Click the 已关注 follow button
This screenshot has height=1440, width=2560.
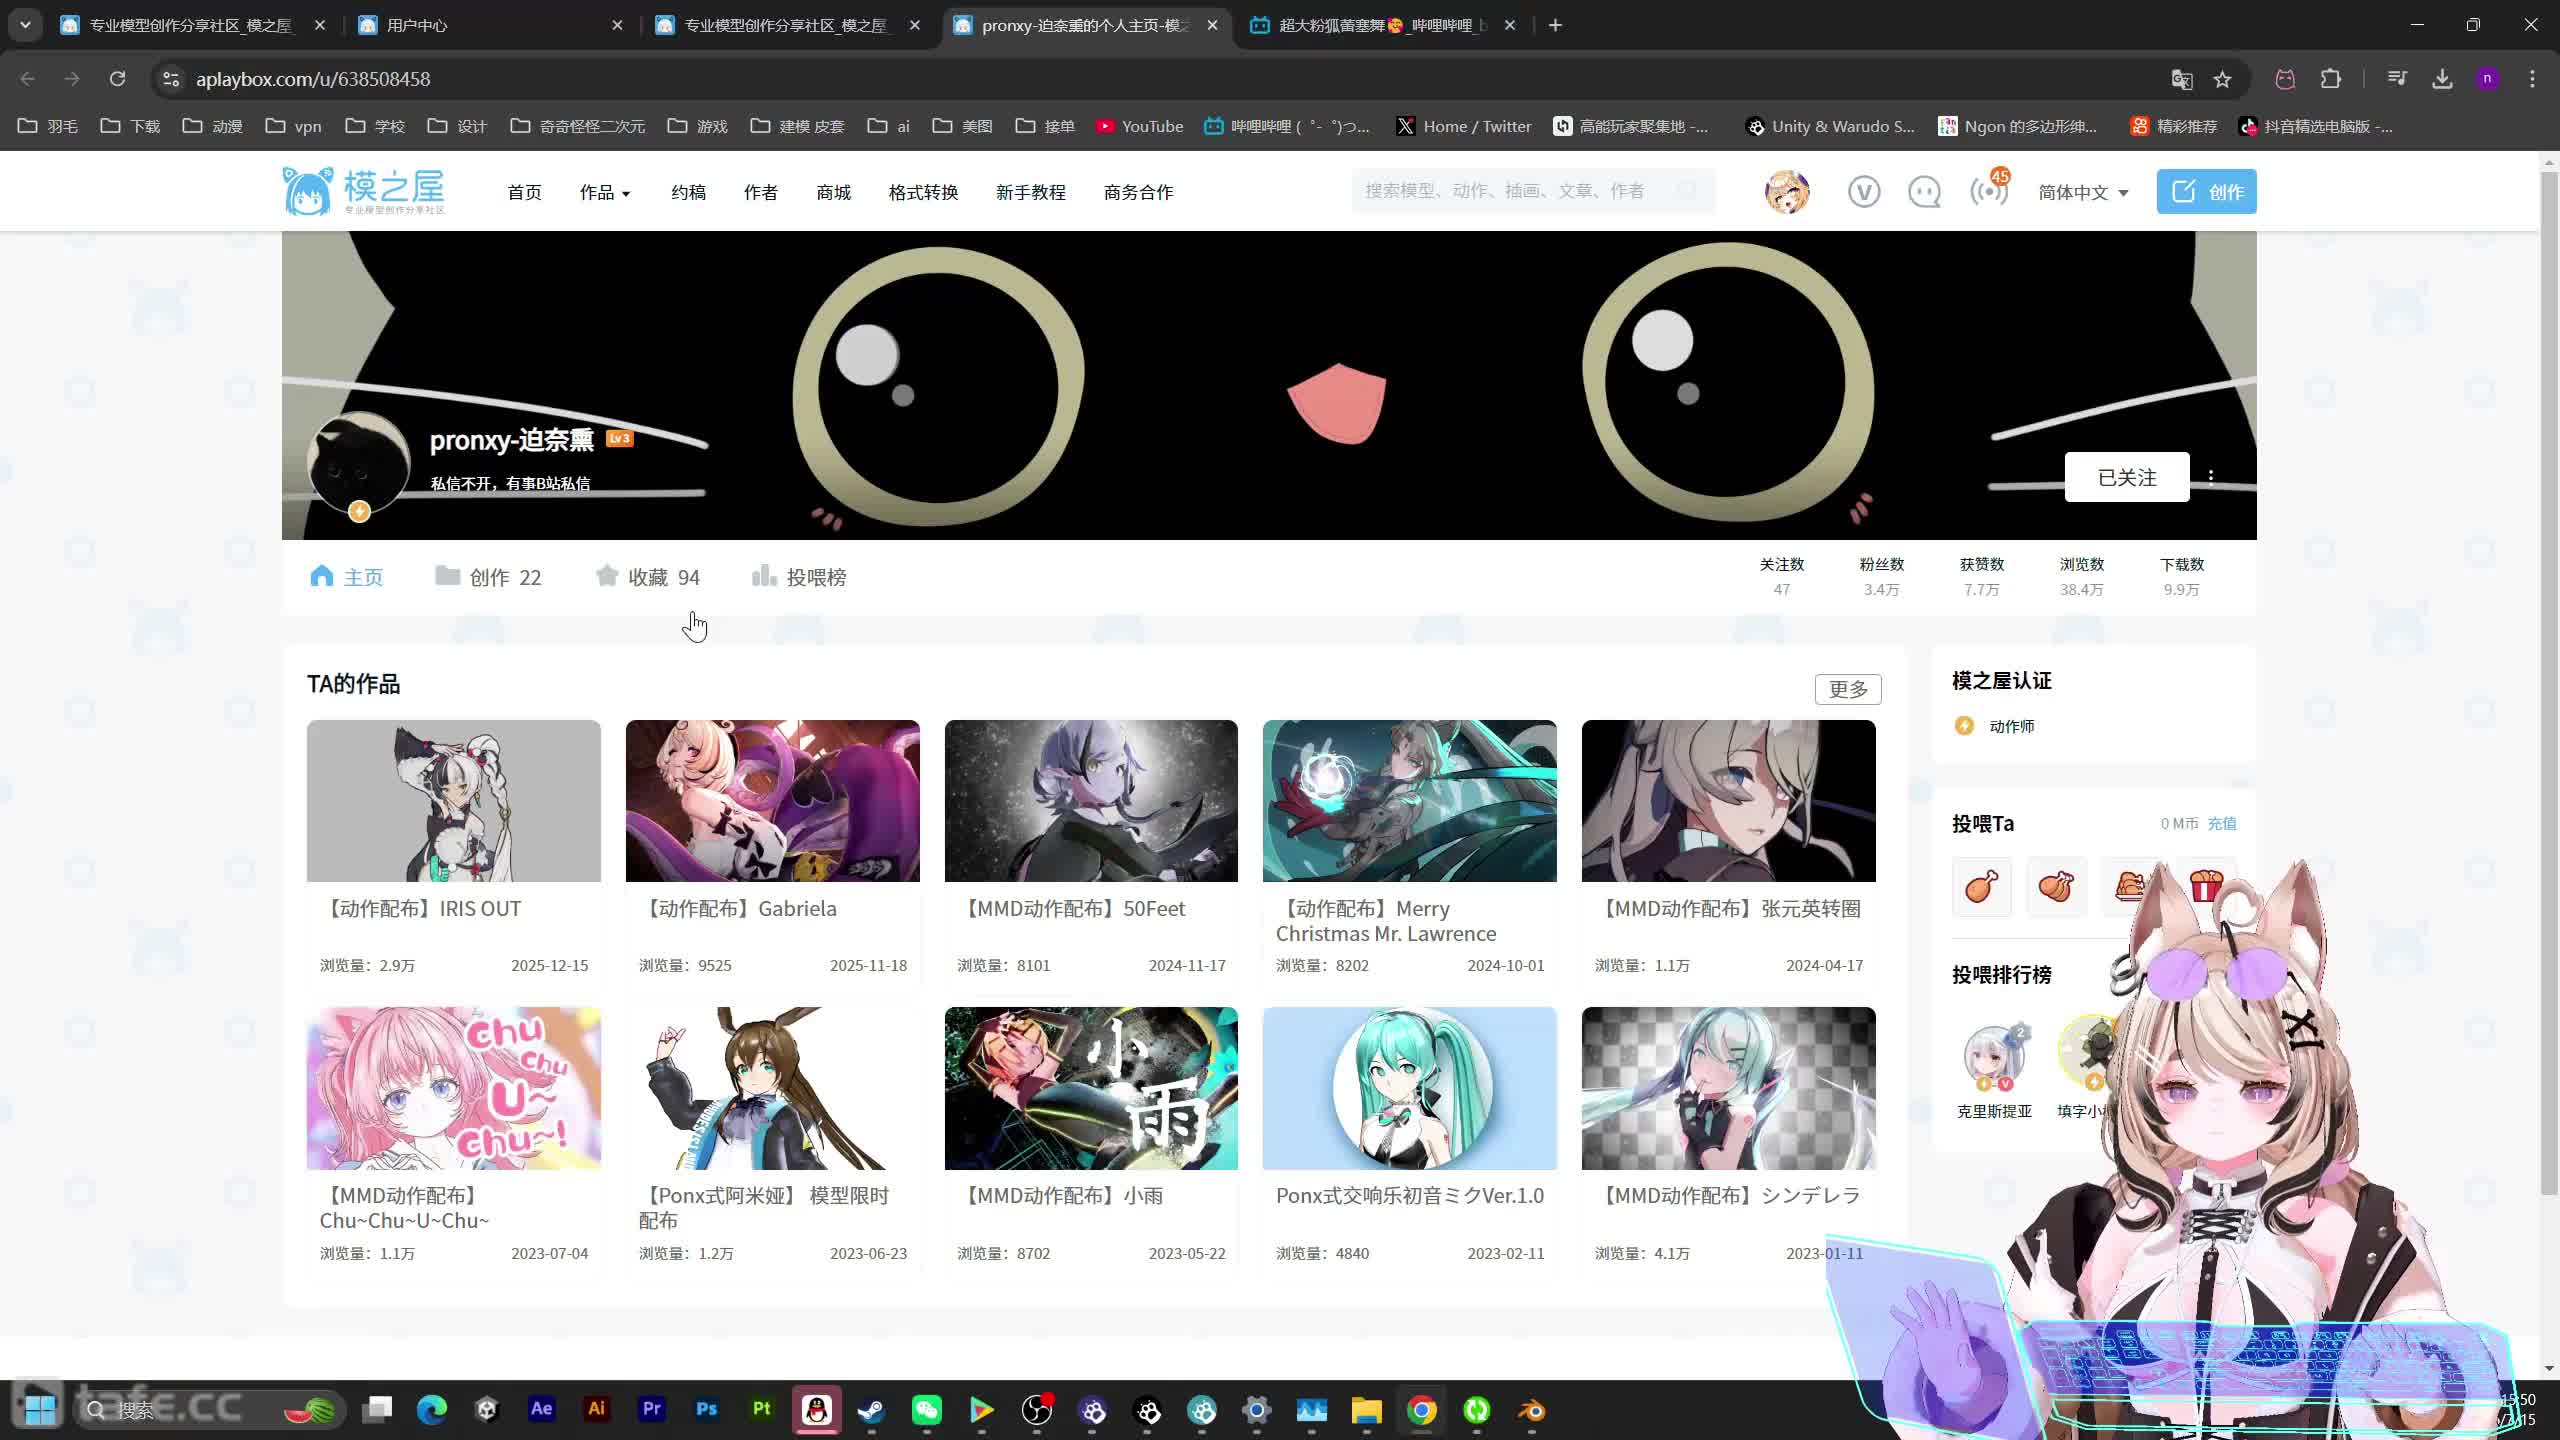tap(2127, 477)
